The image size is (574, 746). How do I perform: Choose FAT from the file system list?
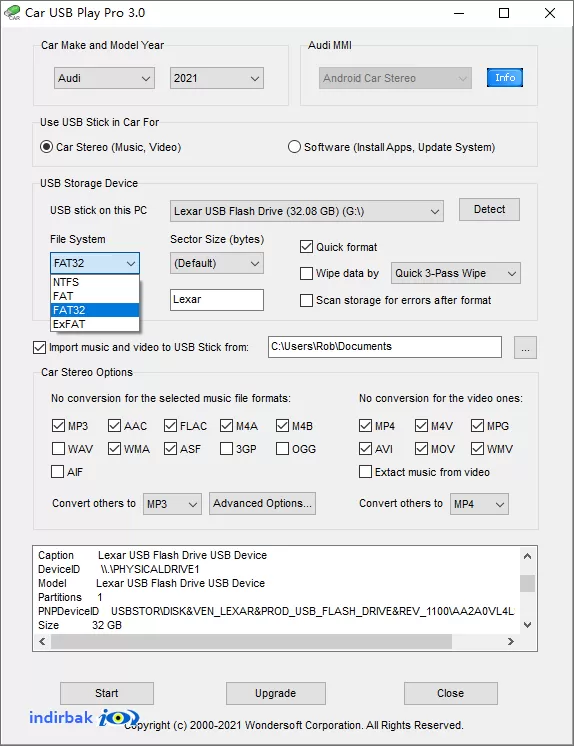pos(95,296)
